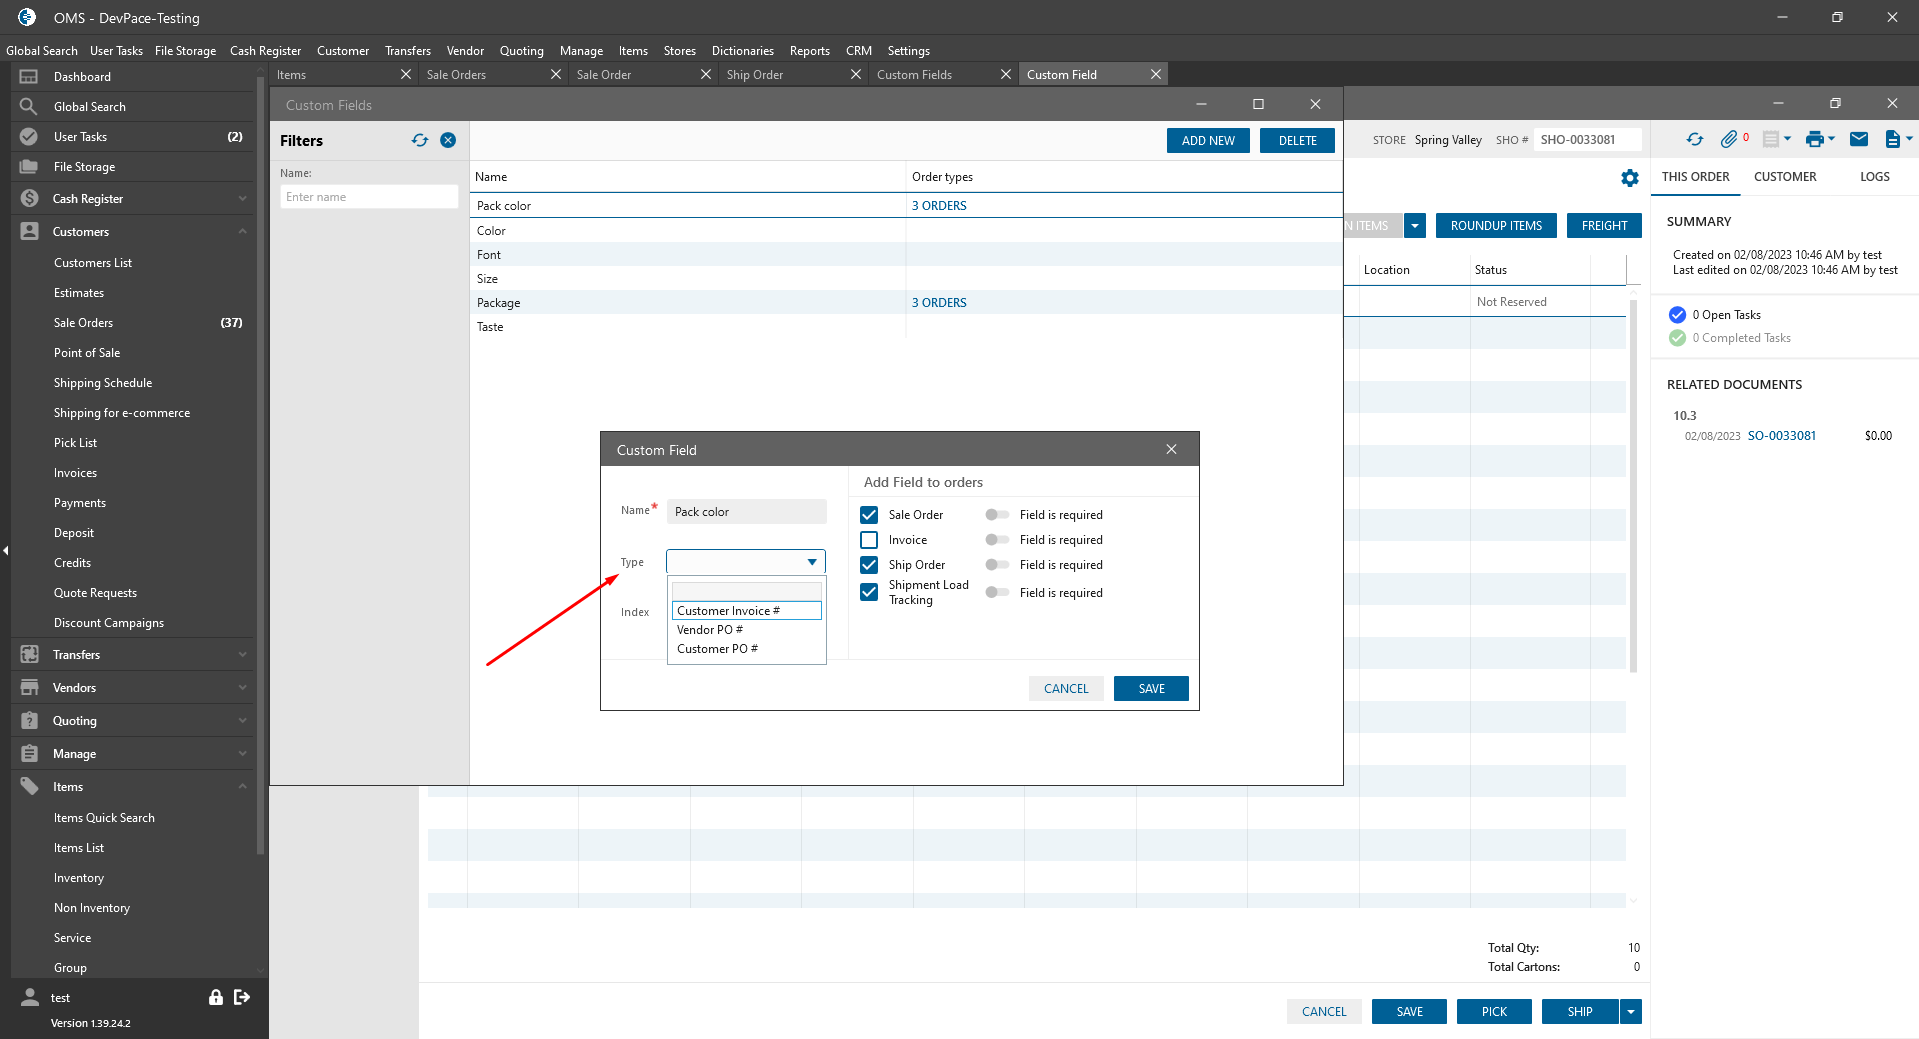The image size is (1919, 1039).
Task: Open the Dictionaries menu
Action: (x=742, y=51)
